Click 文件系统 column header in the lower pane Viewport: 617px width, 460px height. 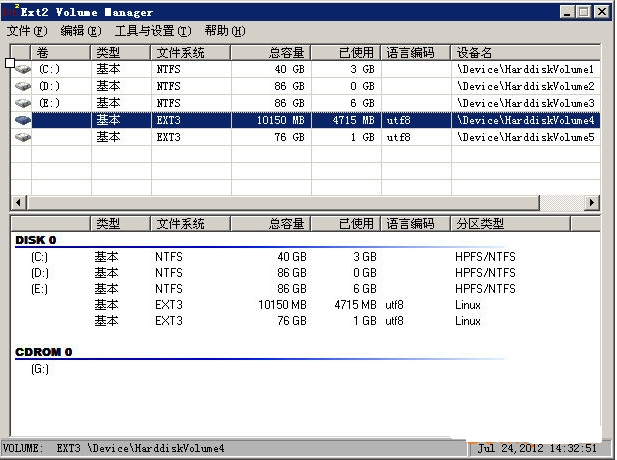point(191,224)
